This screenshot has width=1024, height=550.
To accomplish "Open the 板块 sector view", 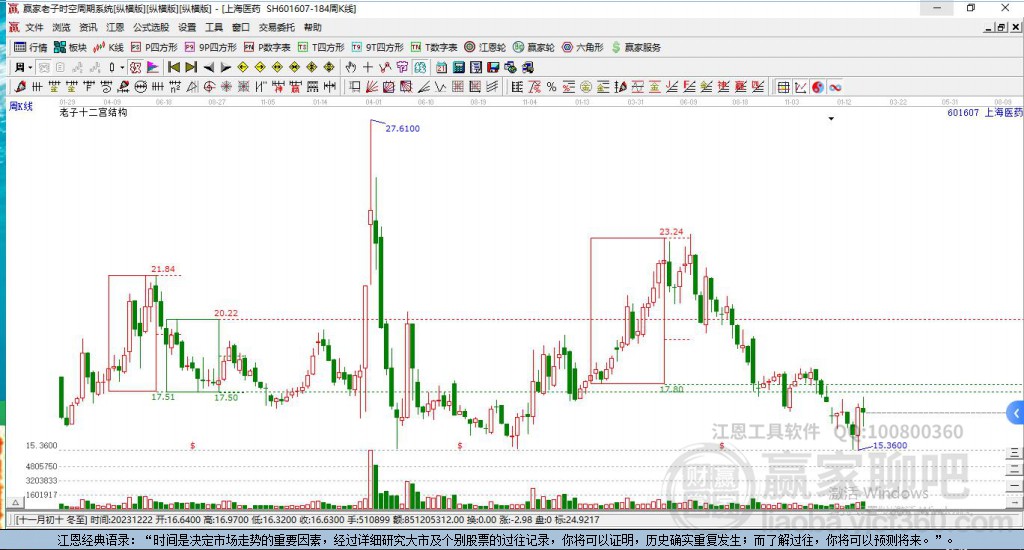I will point(70,47).
